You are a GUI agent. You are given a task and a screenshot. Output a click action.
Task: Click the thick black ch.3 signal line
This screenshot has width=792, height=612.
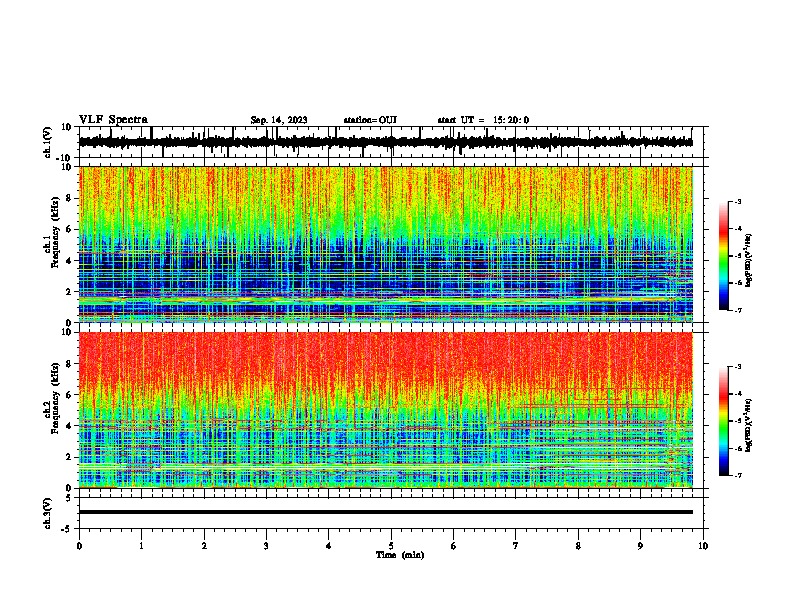click(x=385, y=512)
